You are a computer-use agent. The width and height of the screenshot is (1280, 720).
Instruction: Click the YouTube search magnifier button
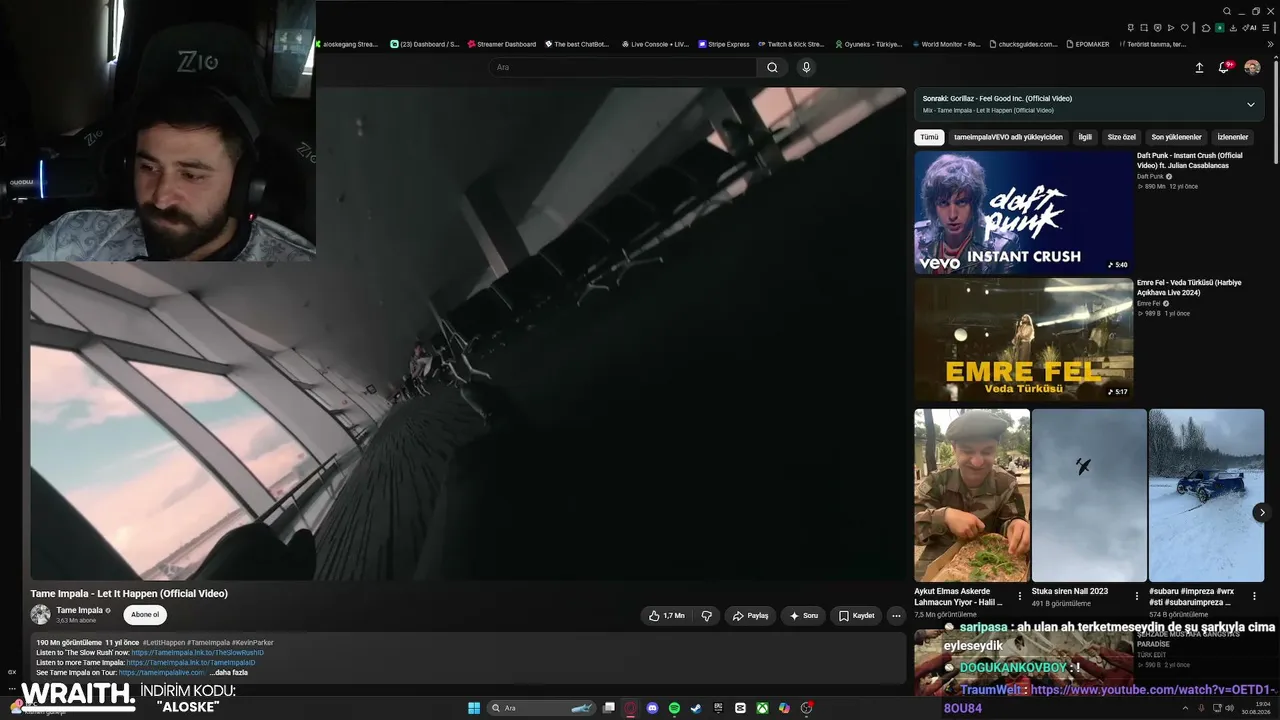point(772,67)
